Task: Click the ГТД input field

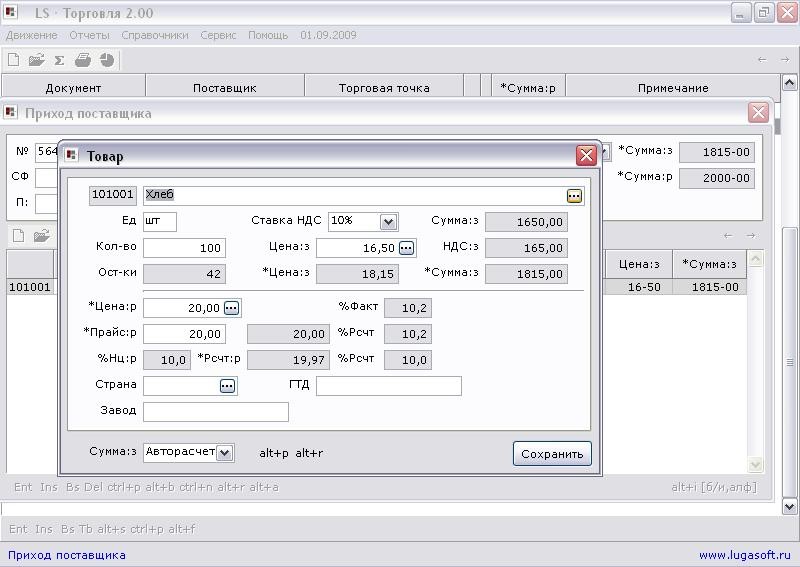Action: click(x=389, y=386)
